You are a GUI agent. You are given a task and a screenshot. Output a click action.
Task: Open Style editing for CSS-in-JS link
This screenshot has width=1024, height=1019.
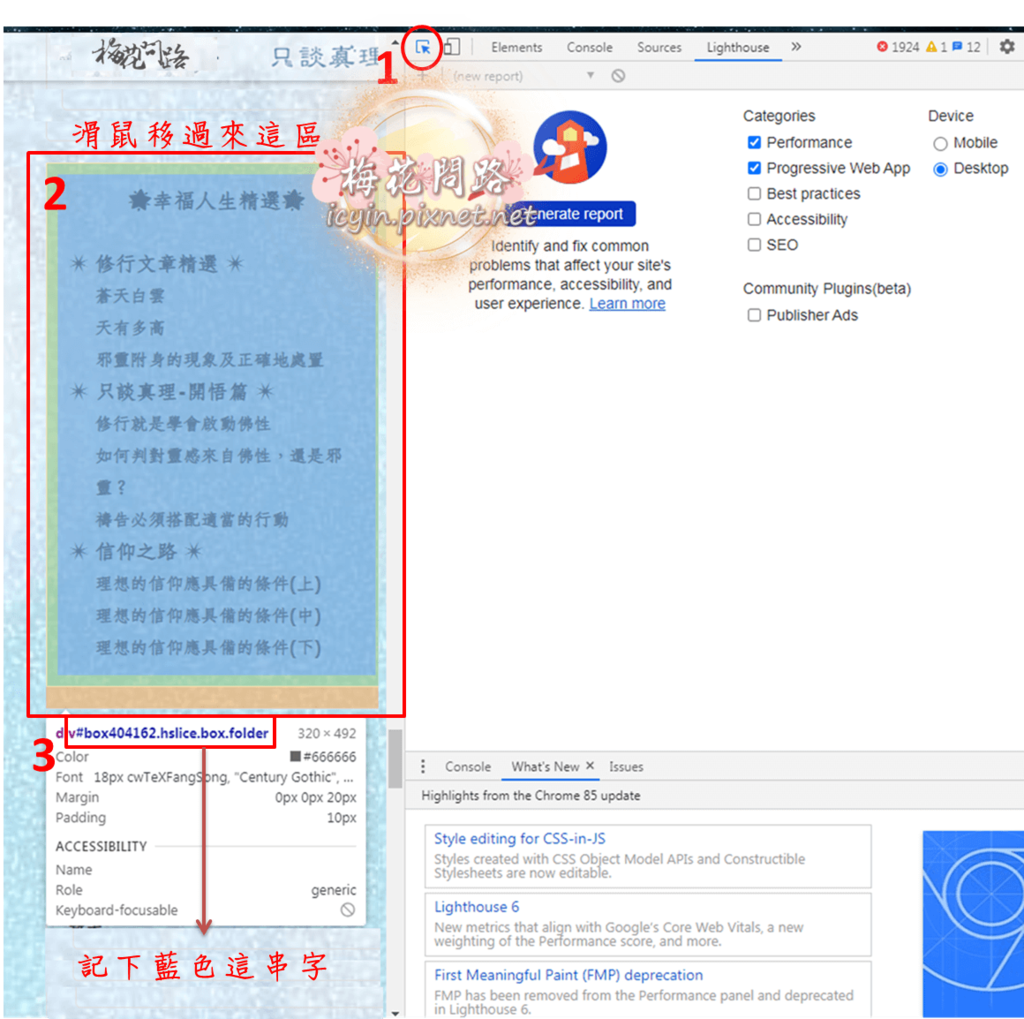click(x=520, y=838)
